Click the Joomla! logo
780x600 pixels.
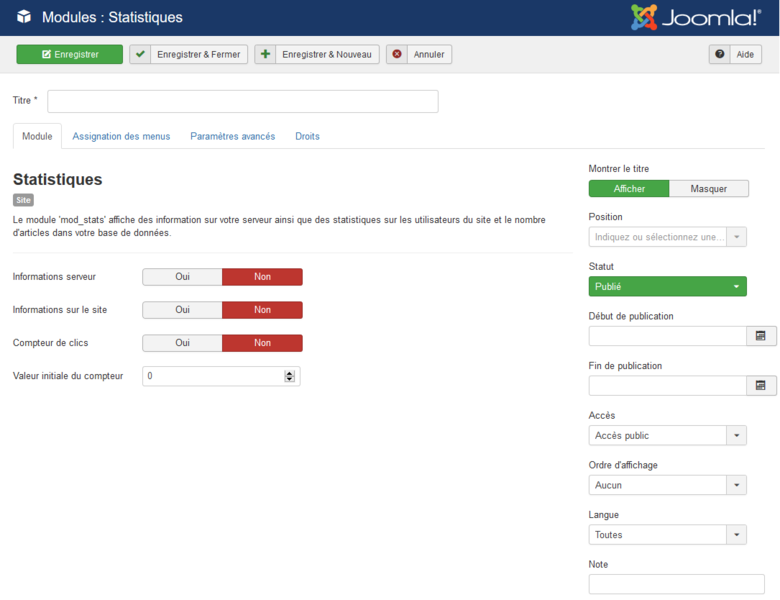tap(696, 17)
